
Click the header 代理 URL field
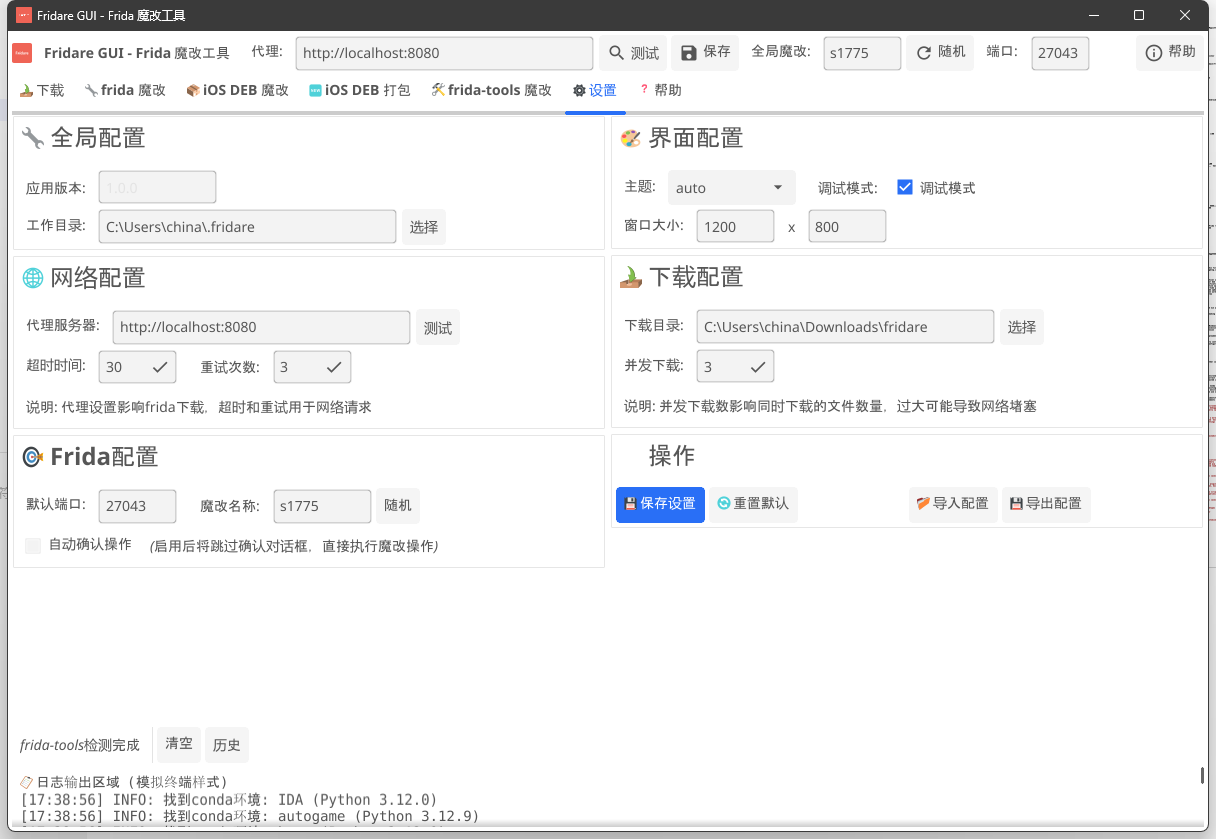444,53
